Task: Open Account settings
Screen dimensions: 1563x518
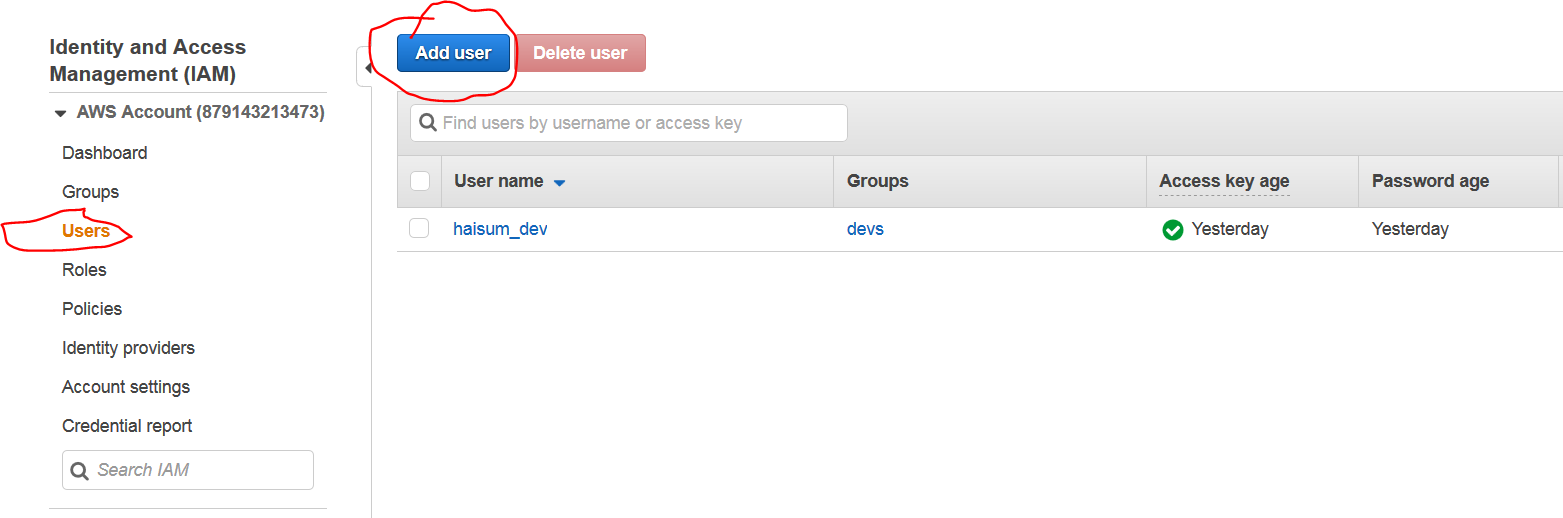Action: click(126, 387)
